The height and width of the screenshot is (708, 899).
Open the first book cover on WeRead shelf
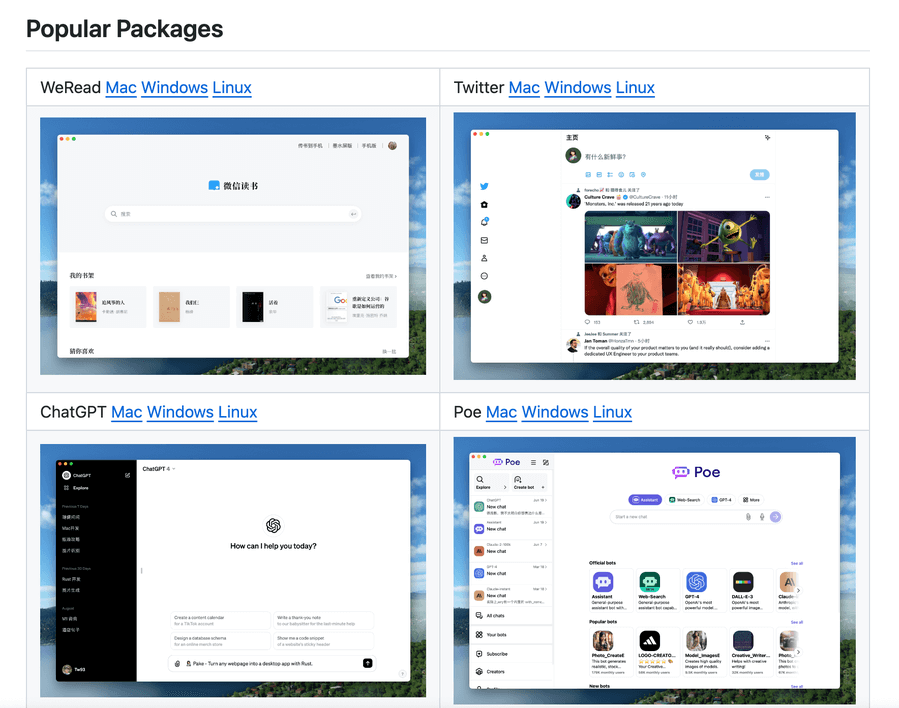[86, 307]
